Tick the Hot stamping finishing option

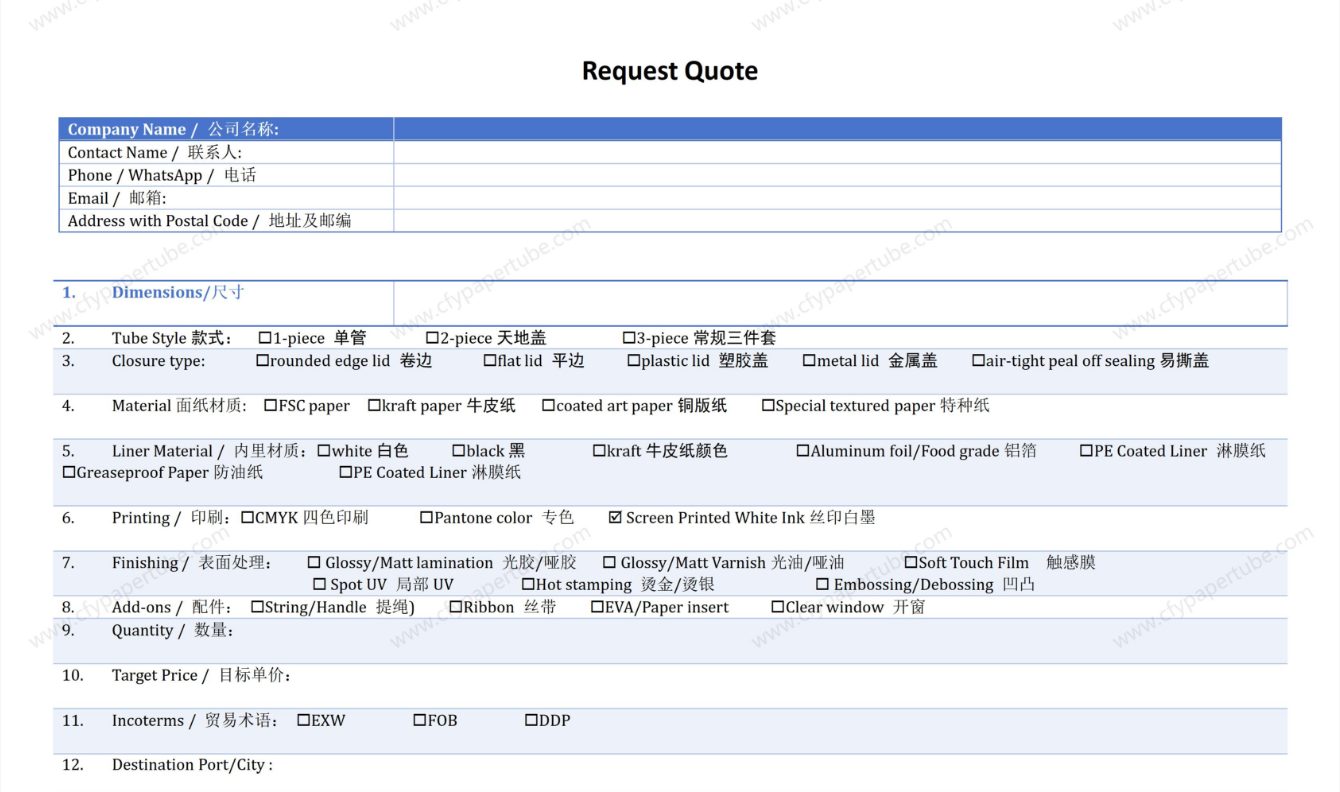[x=528, y=585]
